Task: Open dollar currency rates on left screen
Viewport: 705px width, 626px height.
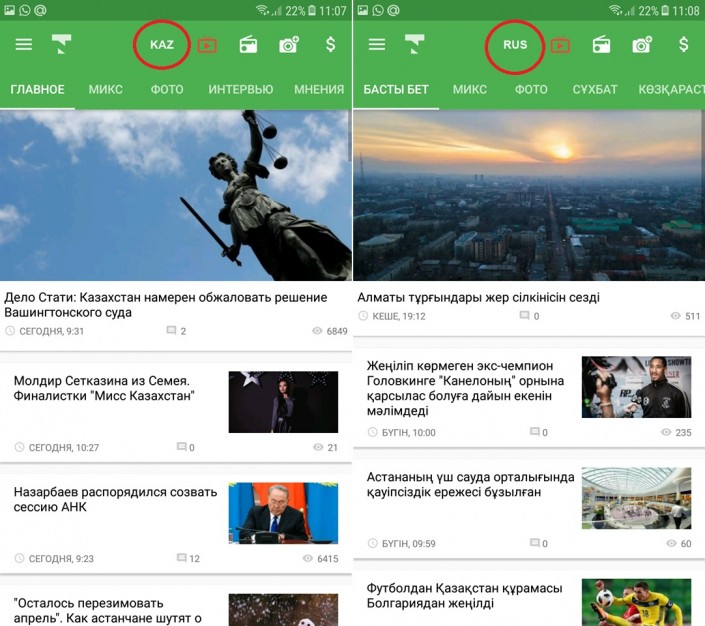Action: click(x=331, y=45)
